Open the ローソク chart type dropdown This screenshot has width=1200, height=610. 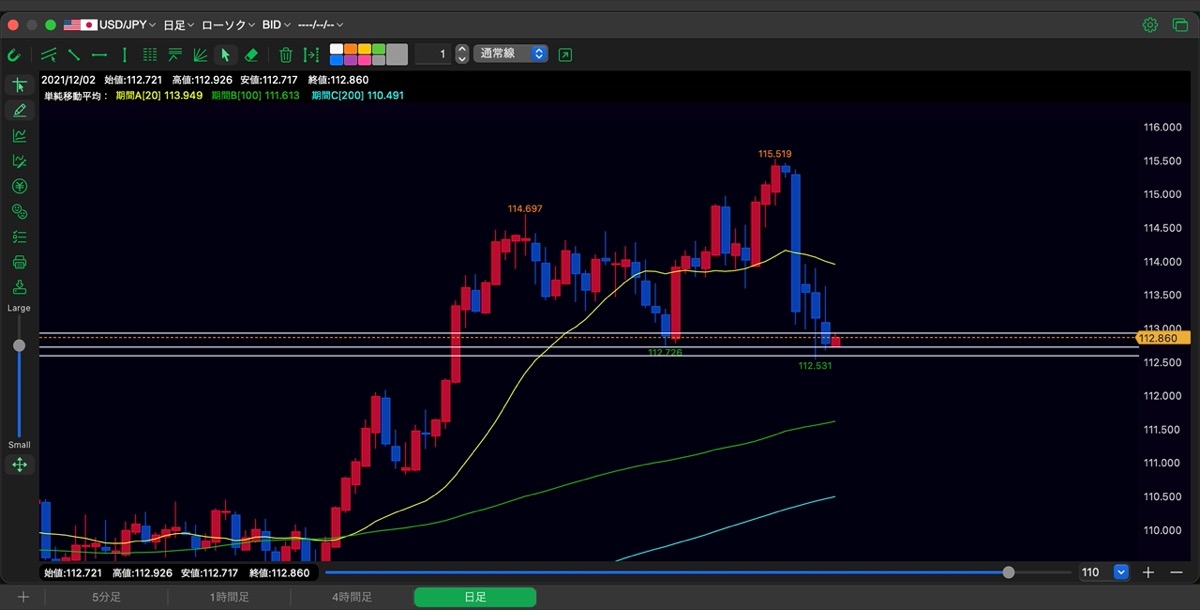coord(227,25)
